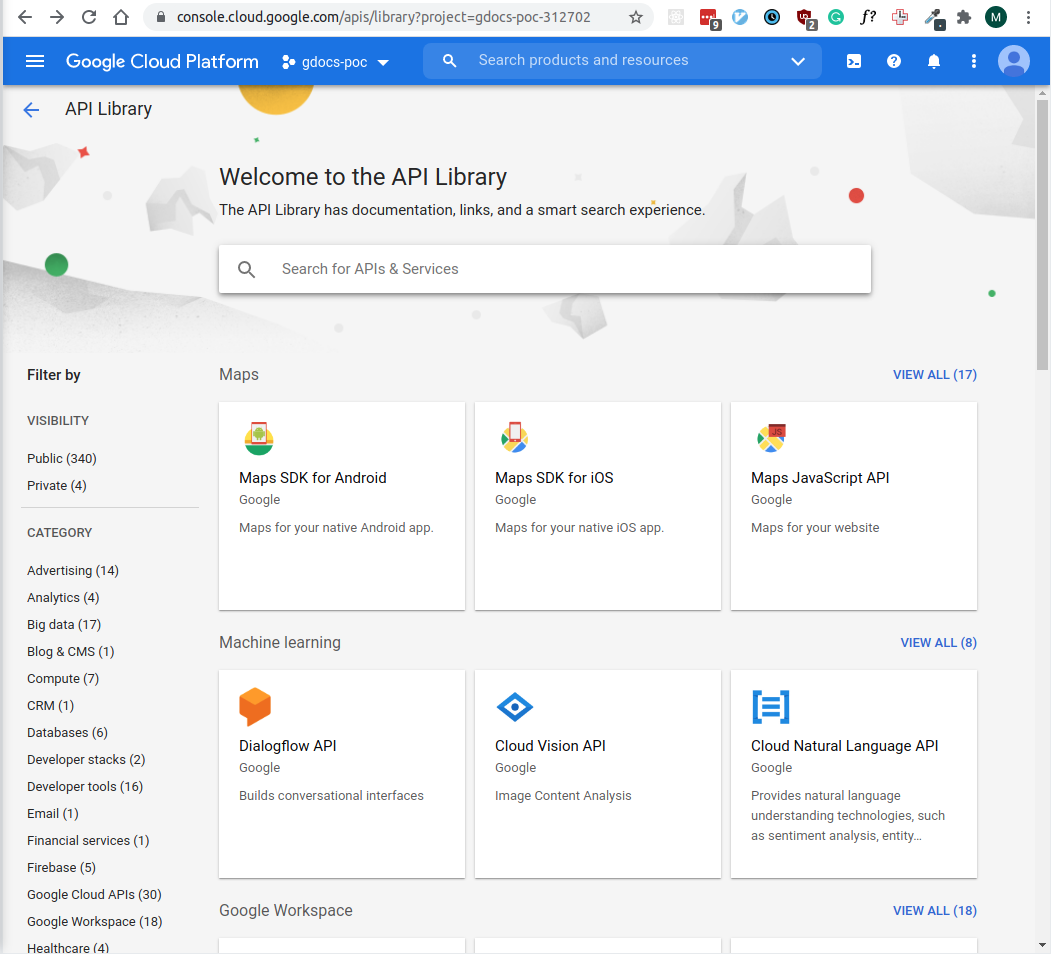Filter by Advertising (14) category

(x=73, y=571)
